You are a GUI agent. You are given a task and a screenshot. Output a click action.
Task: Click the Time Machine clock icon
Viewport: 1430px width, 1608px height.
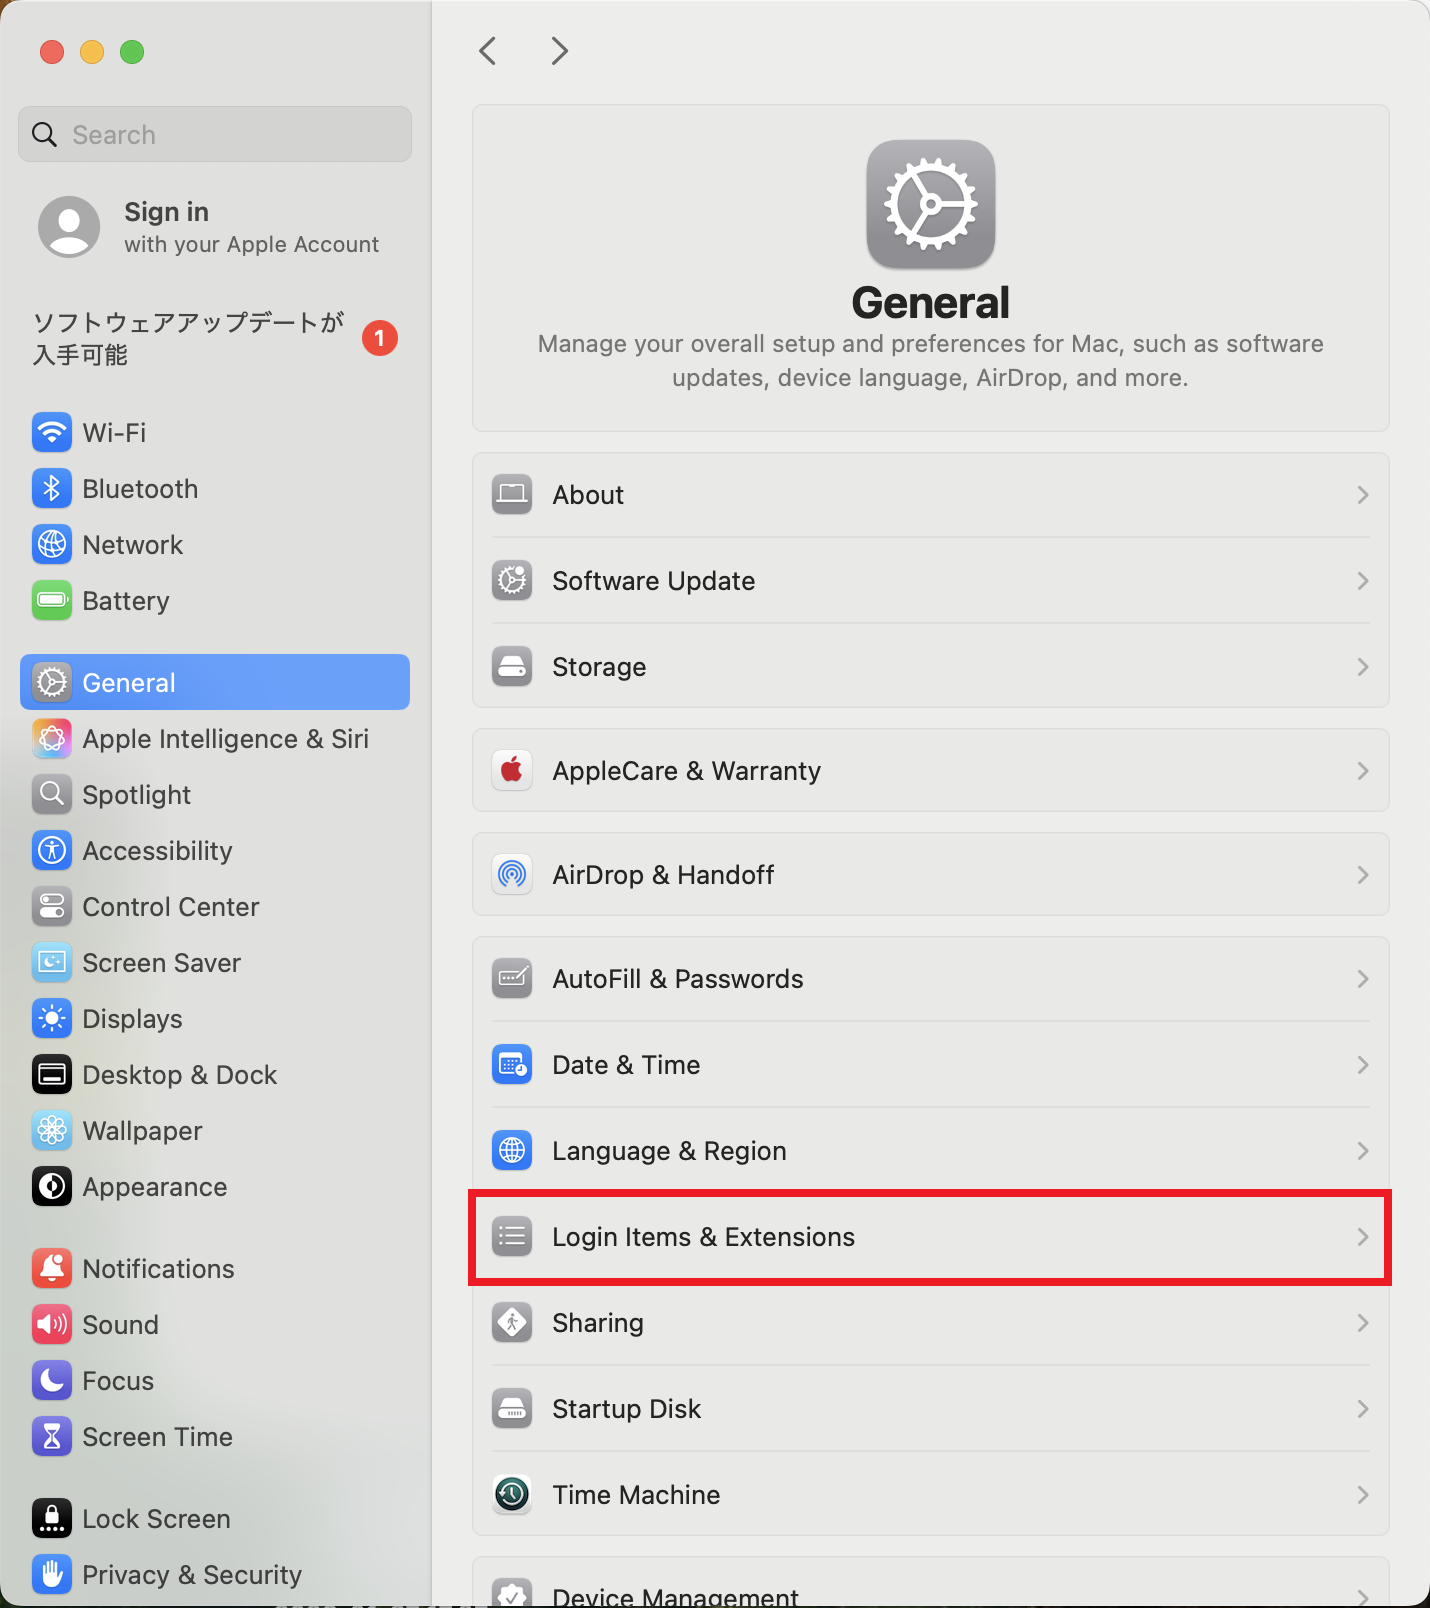click(512, 1494)
